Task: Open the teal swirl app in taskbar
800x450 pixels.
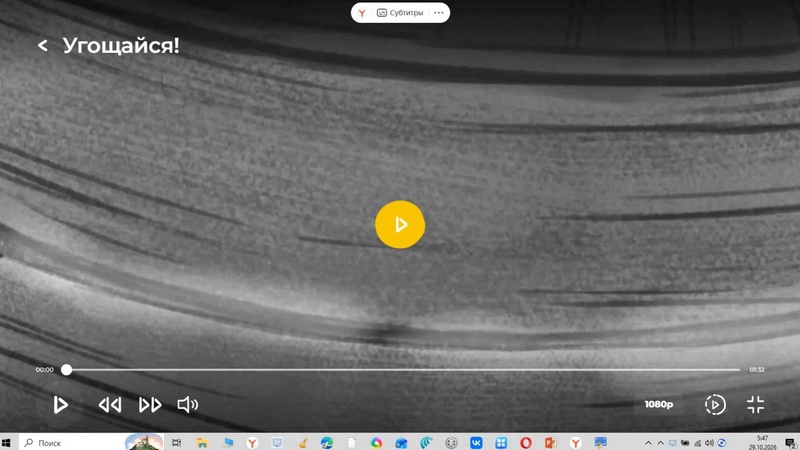Action: pyautogui.click(x=426, y=442)
